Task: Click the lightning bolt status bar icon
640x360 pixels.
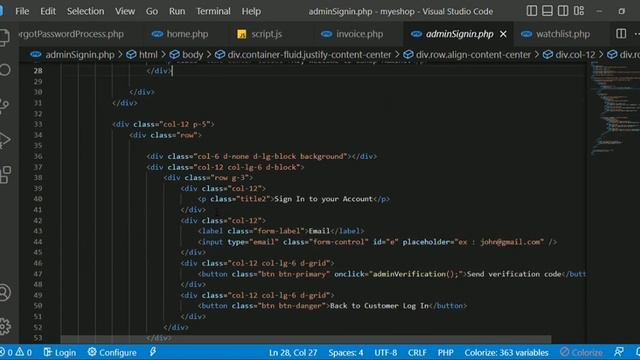Action: 153,352
